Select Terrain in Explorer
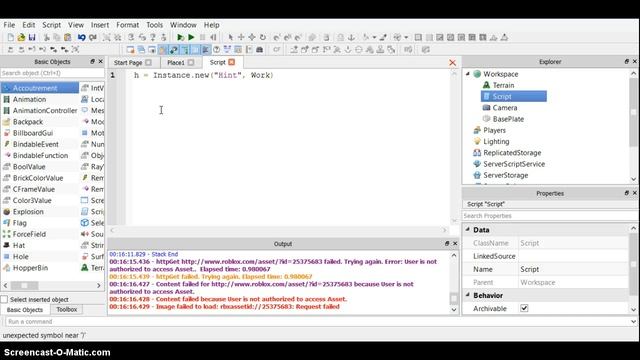This screenshot has width=640, height=360. point(503,85)
